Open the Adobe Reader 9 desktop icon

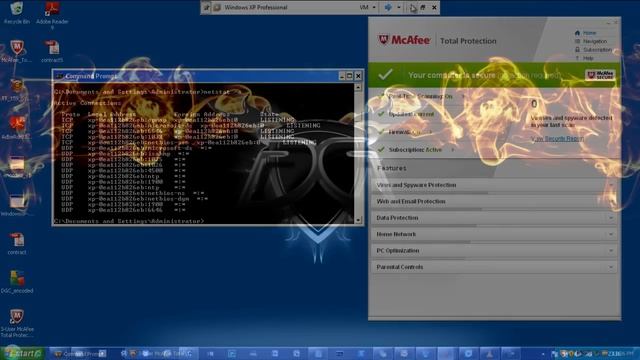52,15
